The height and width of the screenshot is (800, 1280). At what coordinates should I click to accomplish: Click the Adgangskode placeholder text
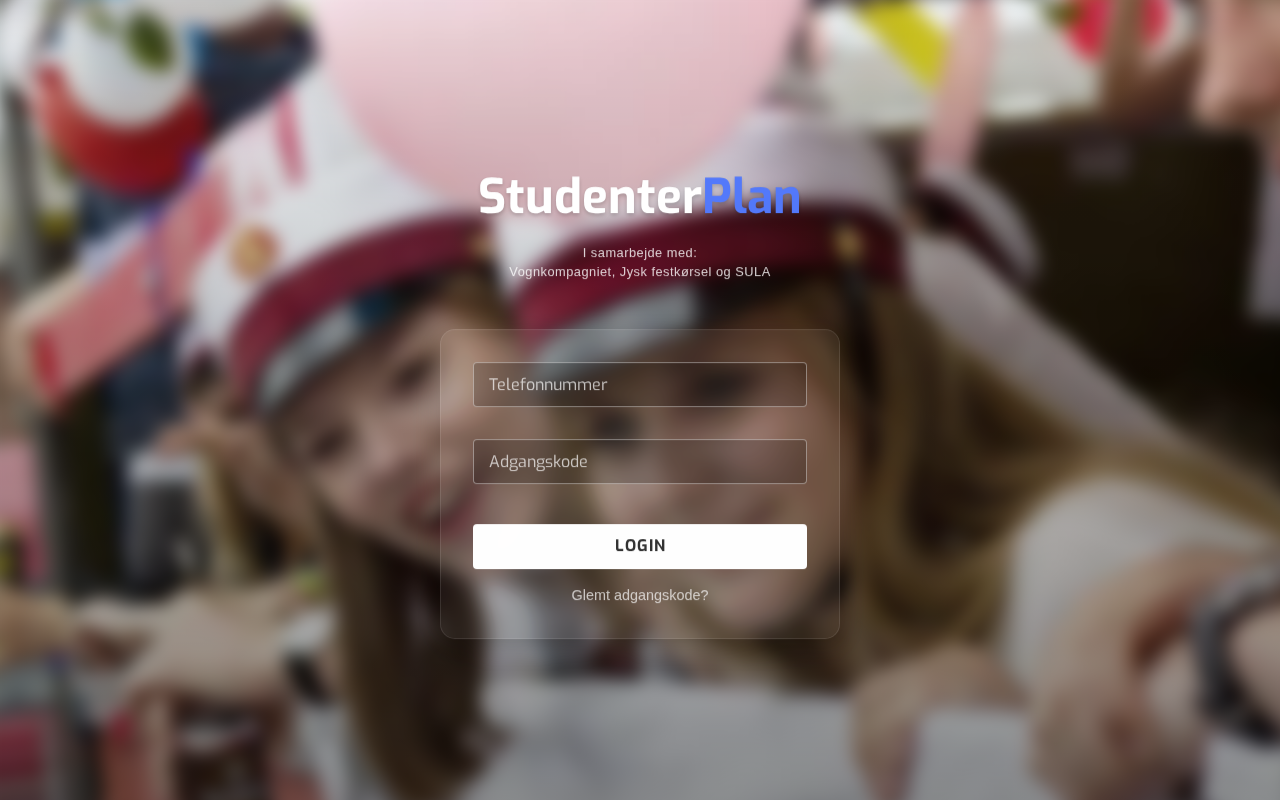tap(538, 462)
